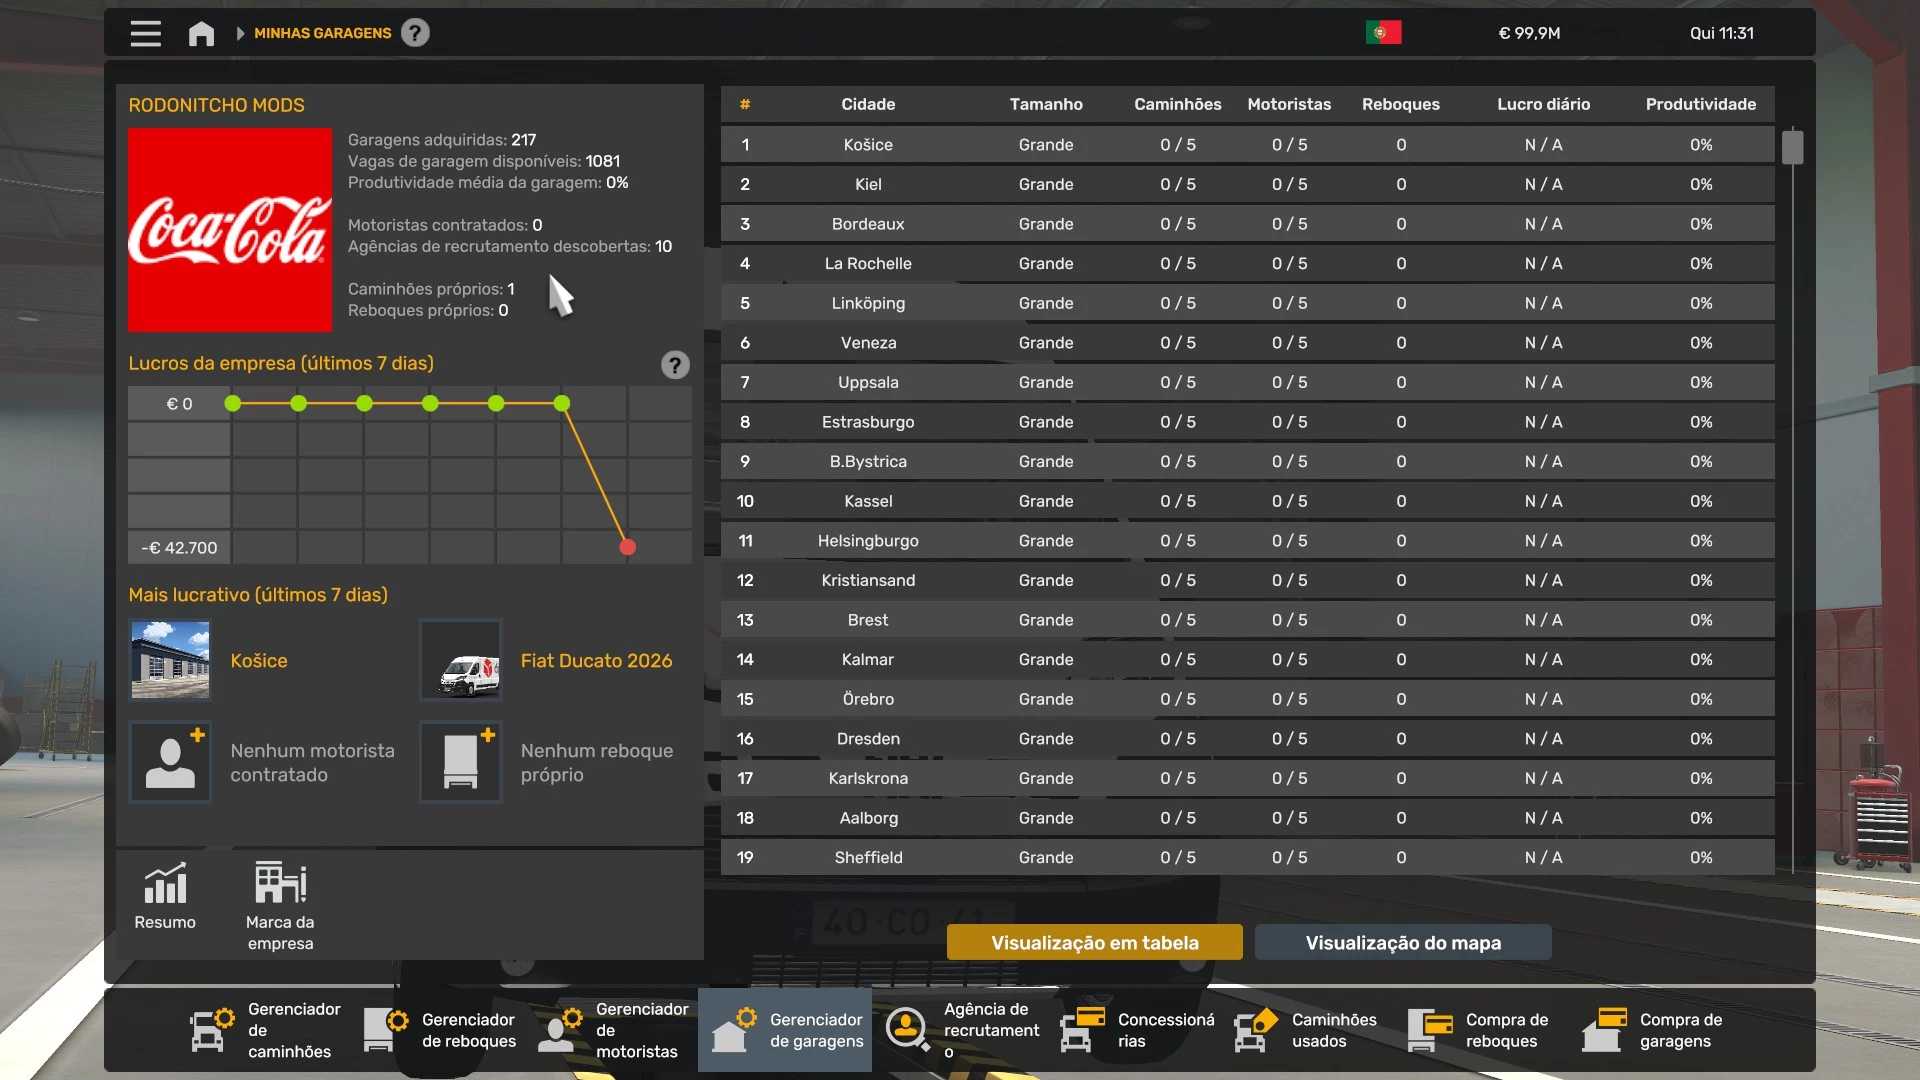Switch to Visualização do mapa

(x=1403, y=943)
